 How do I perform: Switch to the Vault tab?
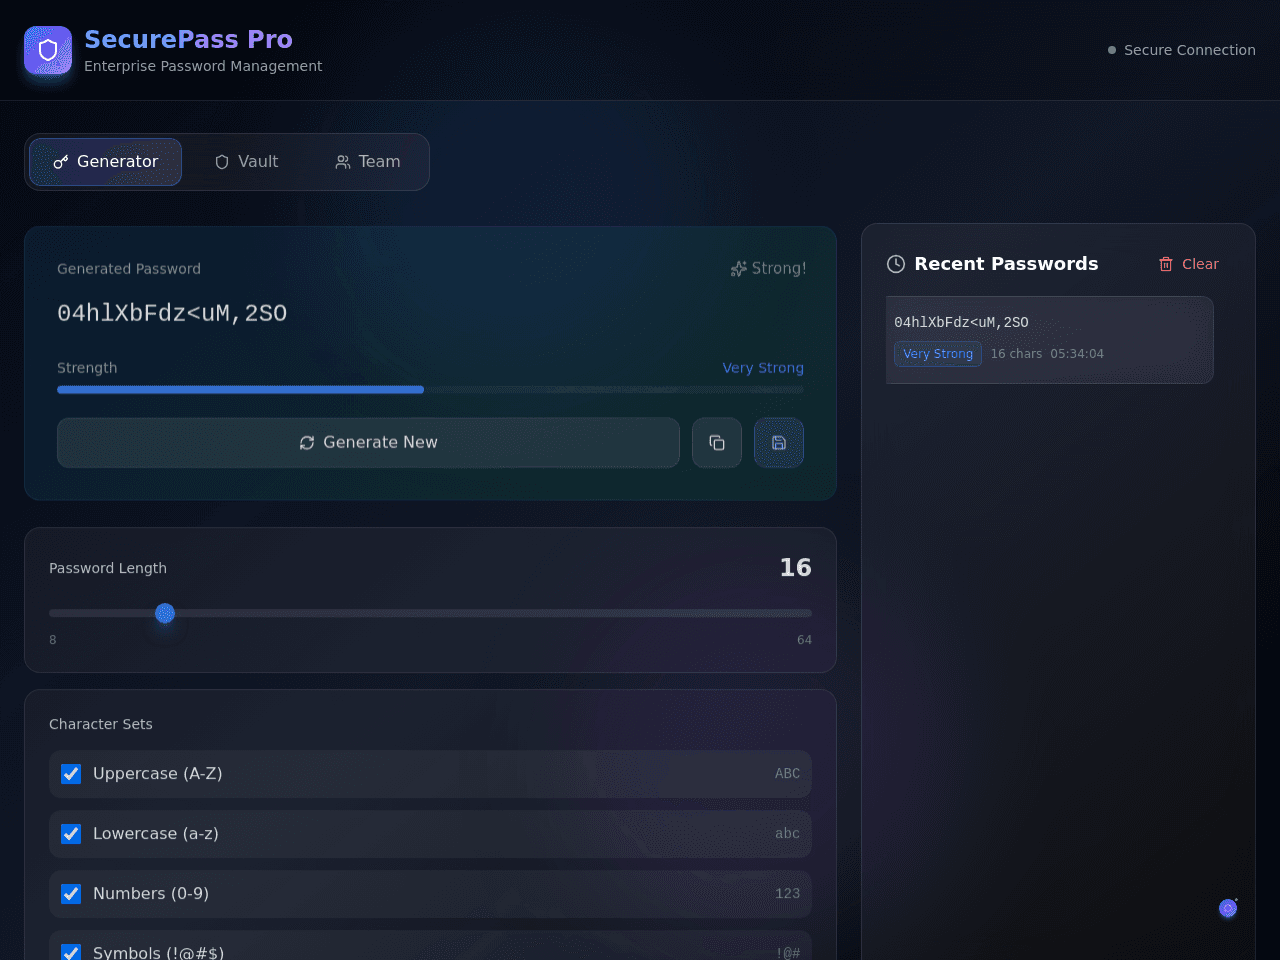pos(246,162)
